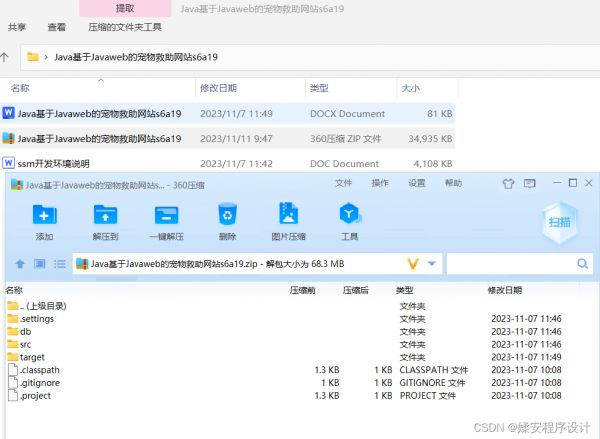The image size is (600, 439).
Task: Select the src folder in archive list
Action: 26,344
